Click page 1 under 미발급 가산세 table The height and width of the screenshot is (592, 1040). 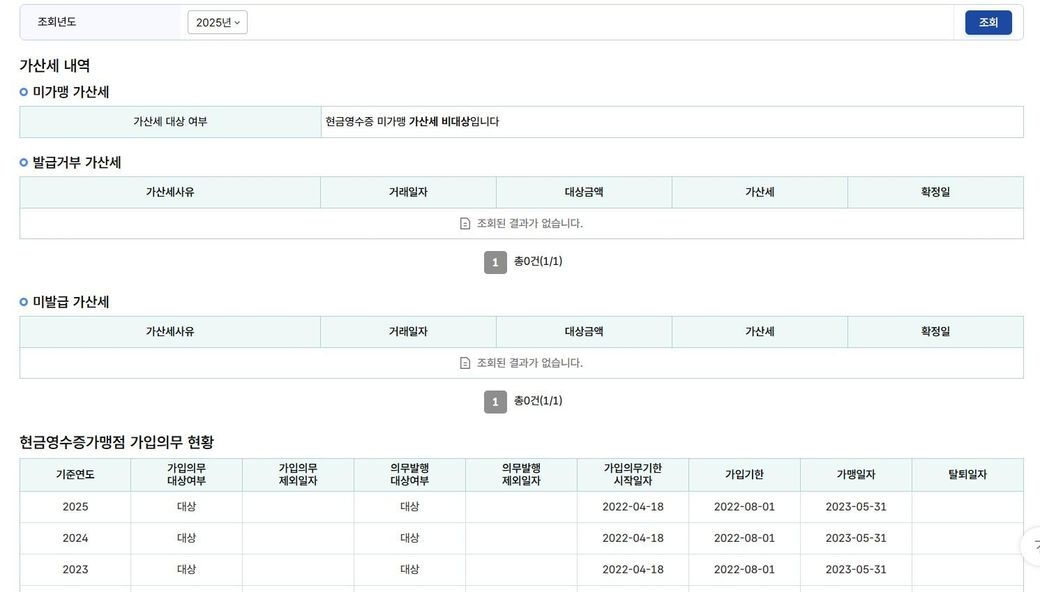click(x=495, y=402)
